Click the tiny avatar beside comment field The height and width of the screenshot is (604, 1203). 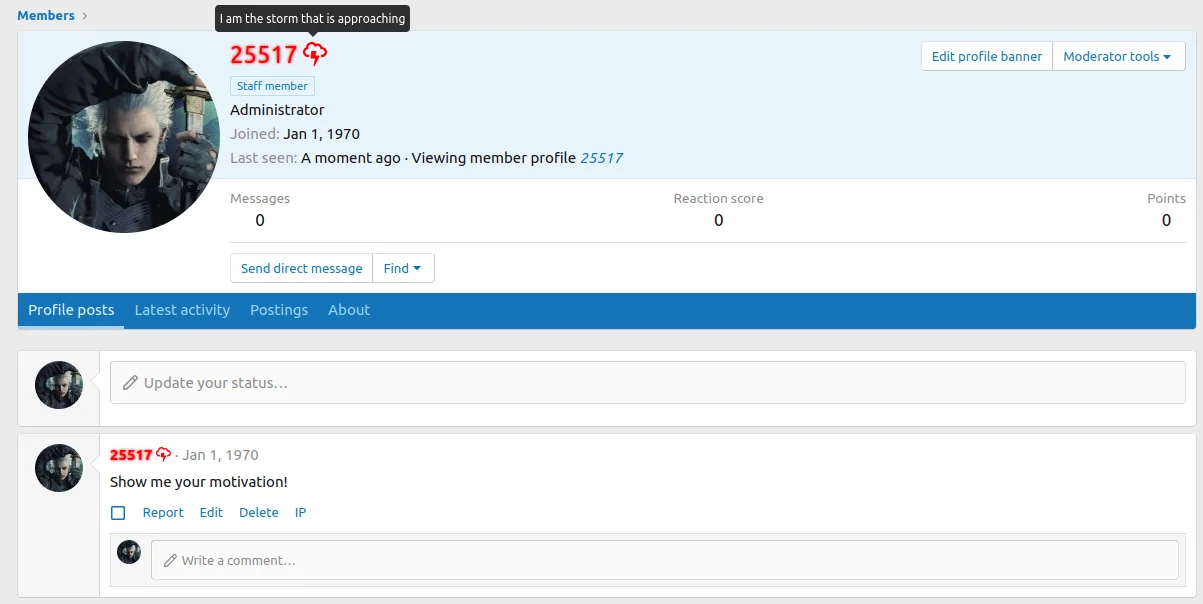(x=129, y=552)
